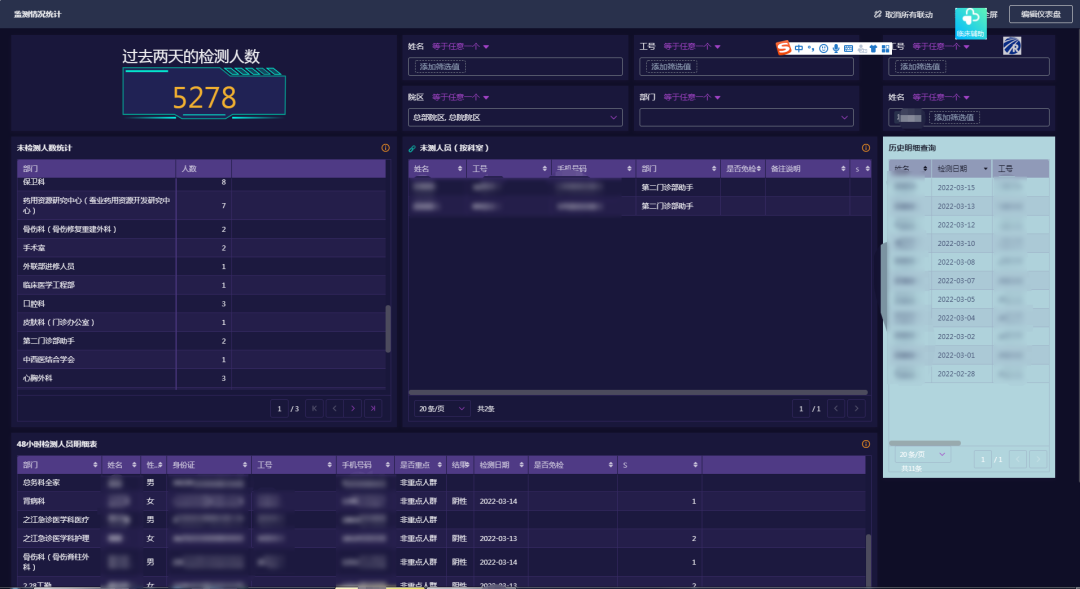
Task: Open Sogou emoji smiley panel
Action: tap(823, 48)
